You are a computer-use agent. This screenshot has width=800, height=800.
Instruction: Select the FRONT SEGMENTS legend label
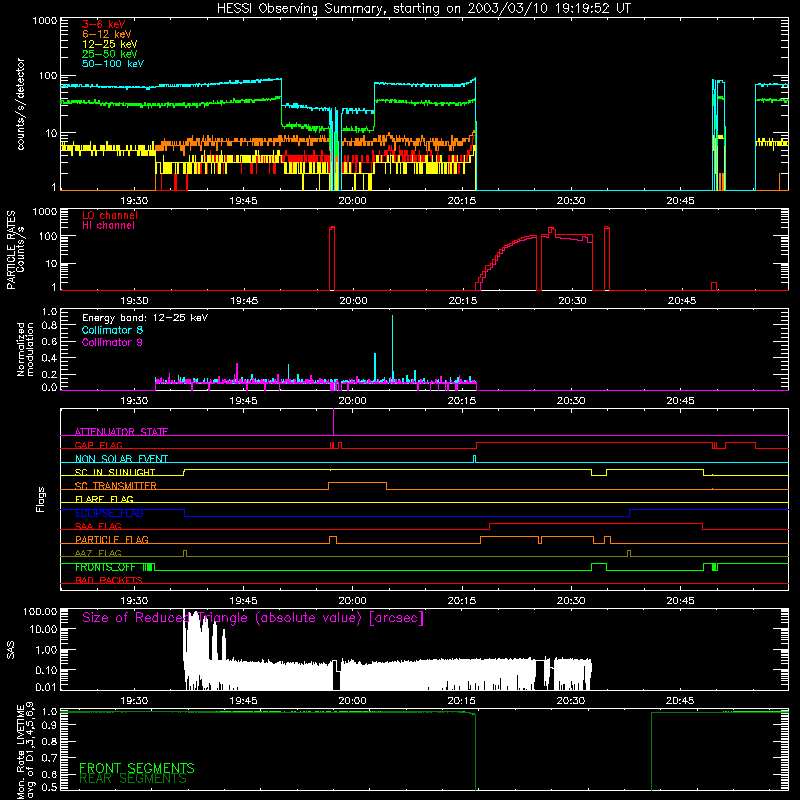[x=137, y=768]
